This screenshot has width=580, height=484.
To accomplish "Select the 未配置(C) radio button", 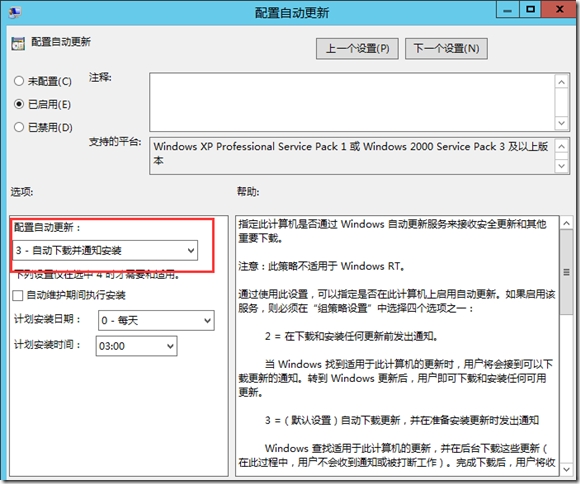I will coord(19,81).
